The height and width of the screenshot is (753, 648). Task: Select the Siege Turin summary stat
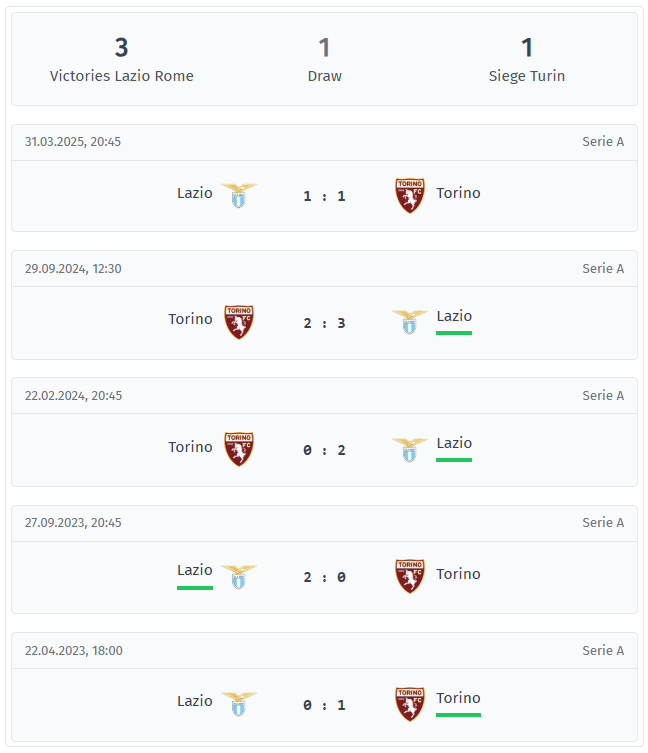coord(527,59)
